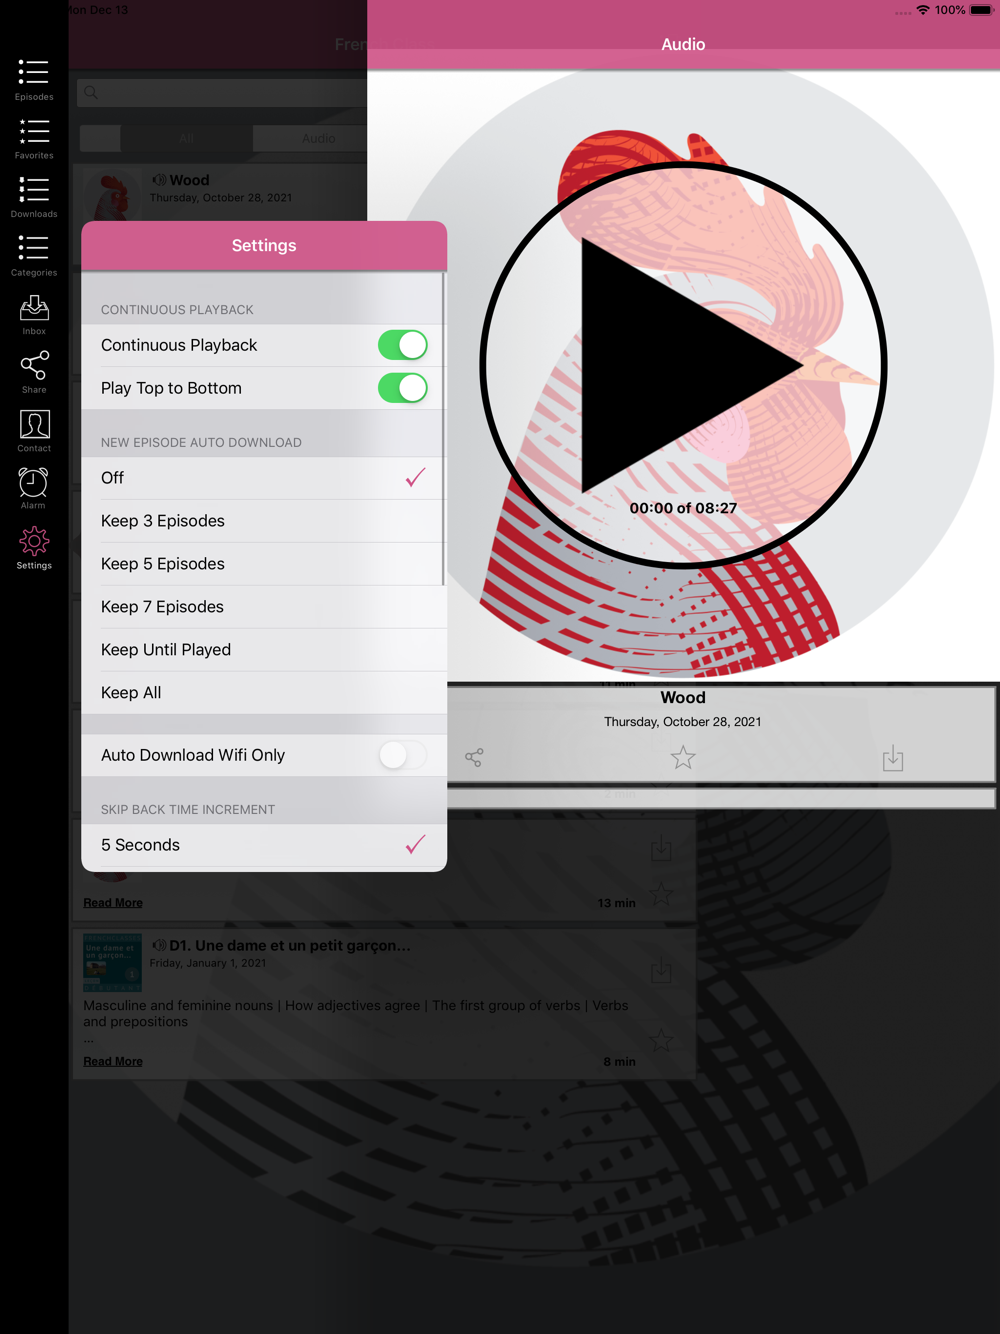This screenshot has width=1000, height=1334.
Task: Open the Downloads section
Action: coord(34,197)
